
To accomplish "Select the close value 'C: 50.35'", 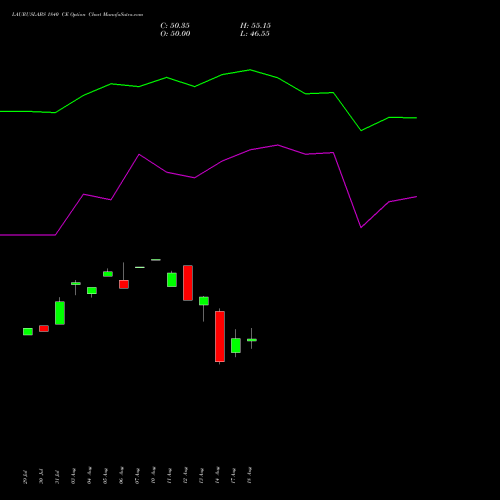I will pyautogui.click(x=175, y=26).
